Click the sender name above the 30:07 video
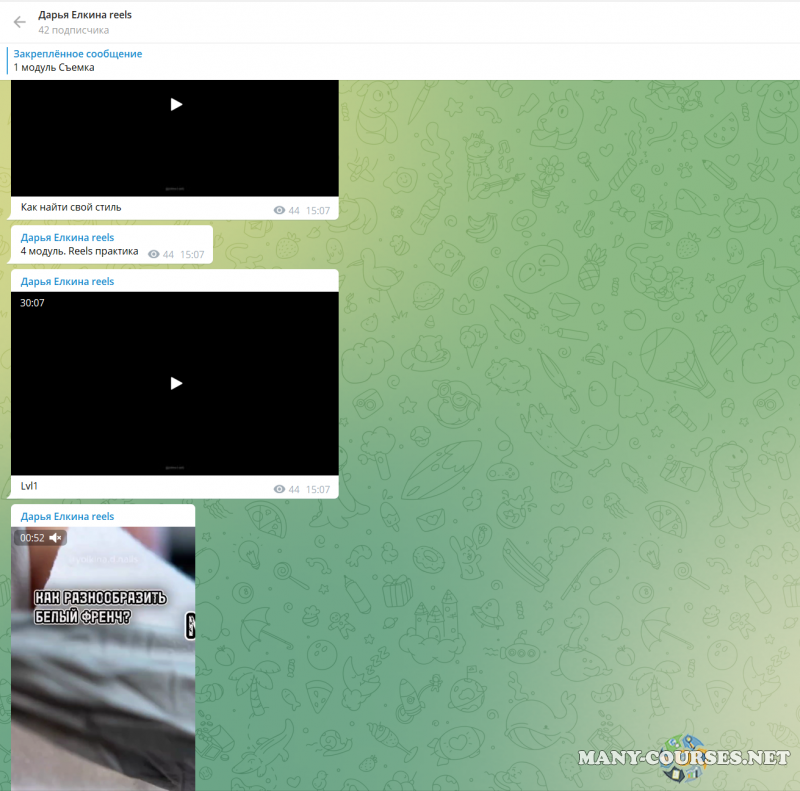 pos(68,282)
